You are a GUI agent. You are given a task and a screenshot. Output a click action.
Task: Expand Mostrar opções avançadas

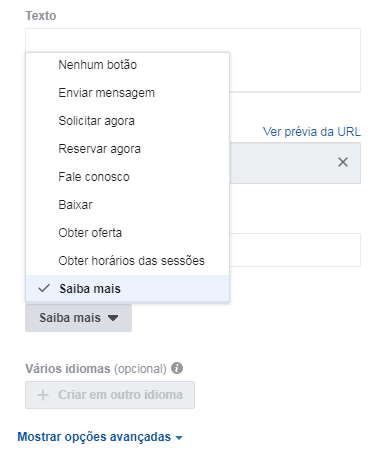(100, 437)
